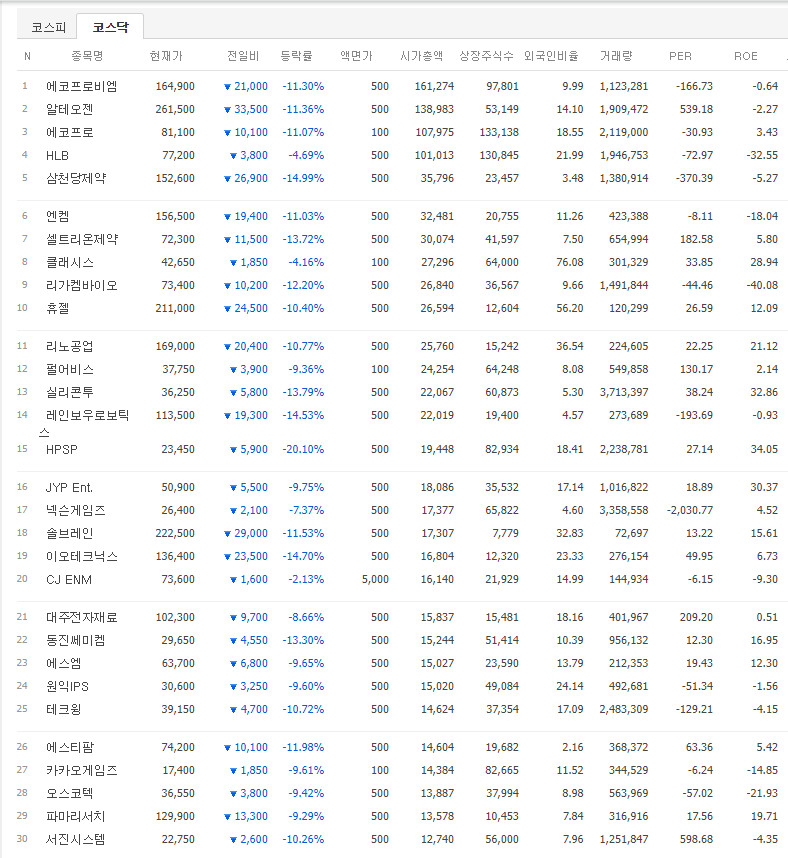Open the 실리콘투 stock link

(69, 392)
